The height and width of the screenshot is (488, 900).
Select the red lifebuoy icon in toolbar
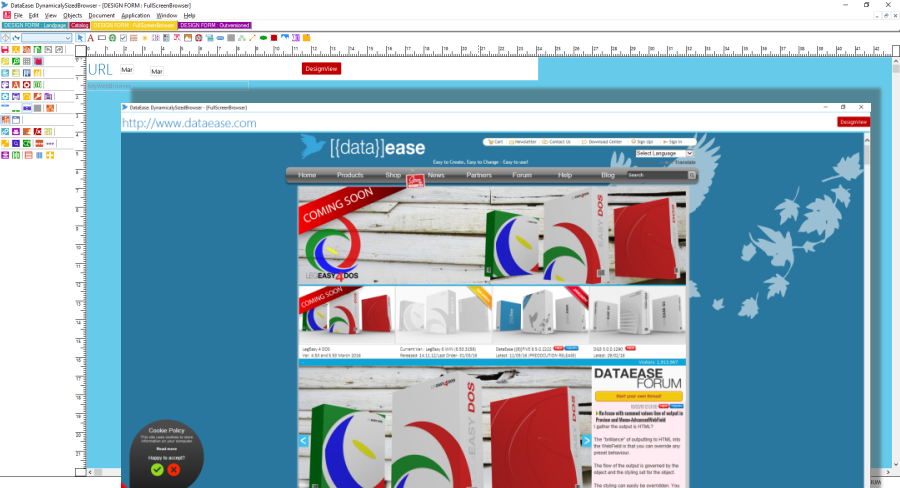(199, 38)
